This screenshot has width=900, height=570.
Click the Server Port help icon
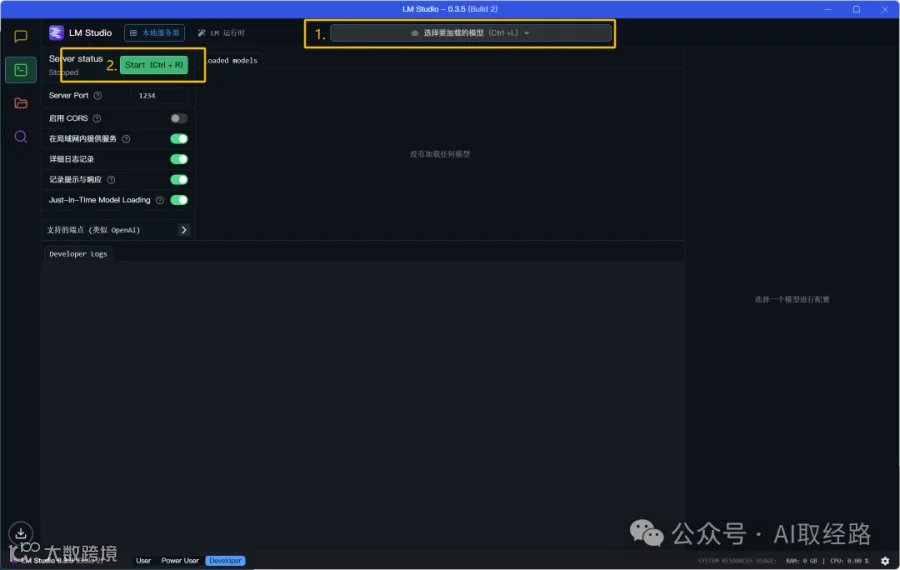(x=98, y=95)
